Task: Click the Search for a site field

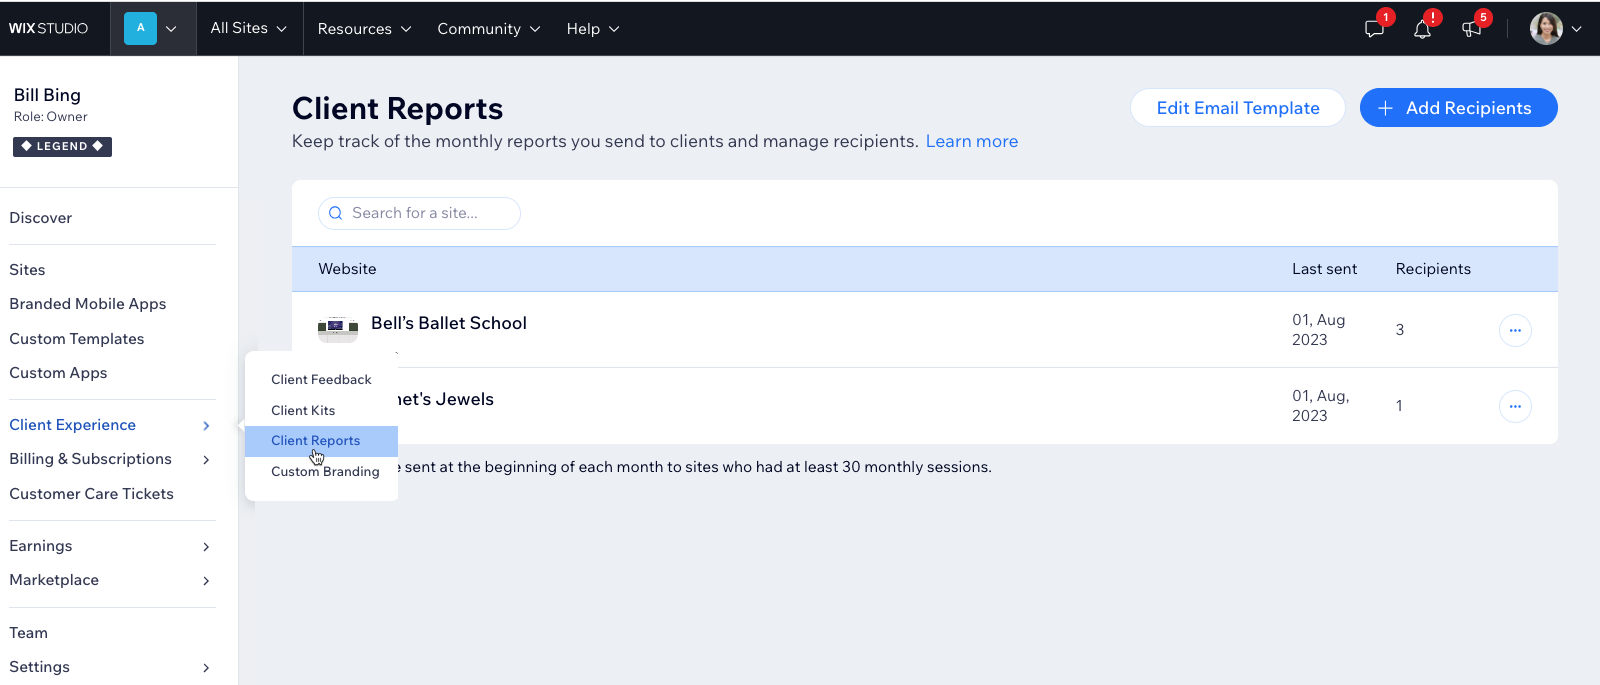Action: [420, 213]
